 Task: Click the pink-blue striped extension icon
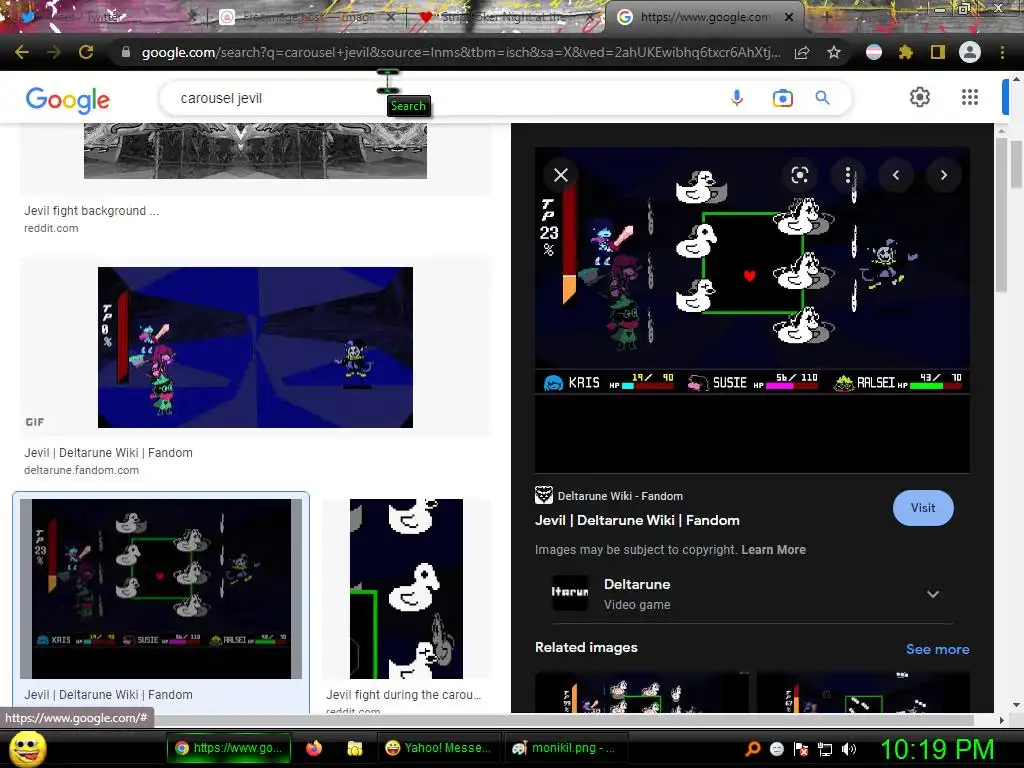click(x=874, y=52)
